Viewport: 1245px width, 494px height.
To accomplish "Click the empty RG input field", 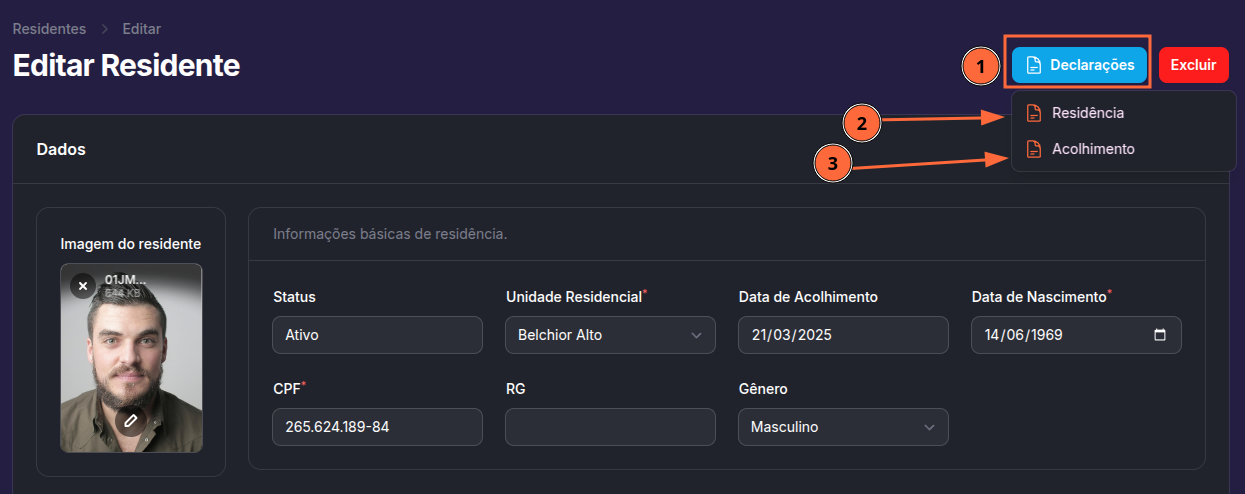I will pos(610,427).
